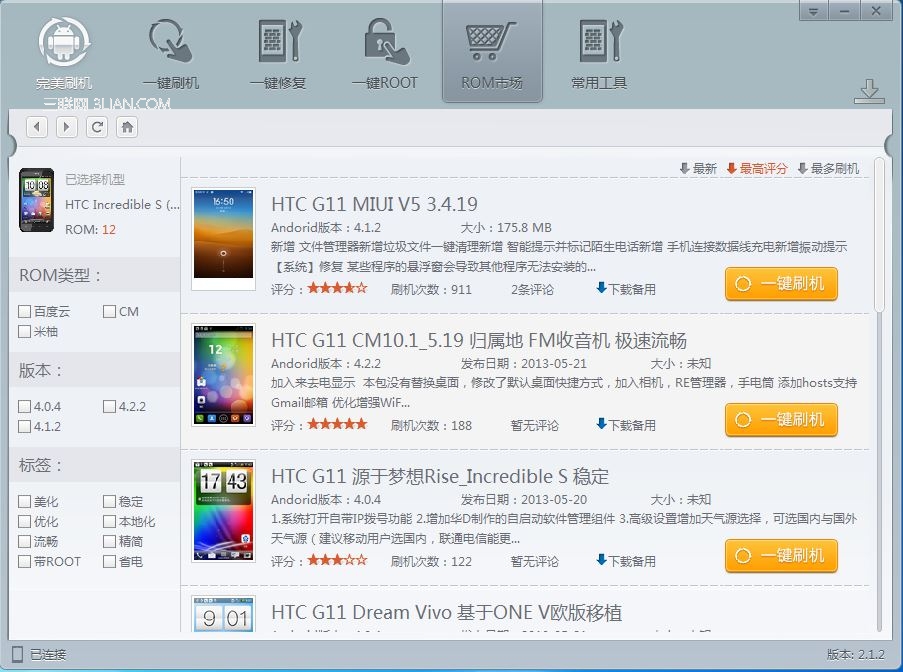Filter by version 4.1.2

(x=24, y=426)
